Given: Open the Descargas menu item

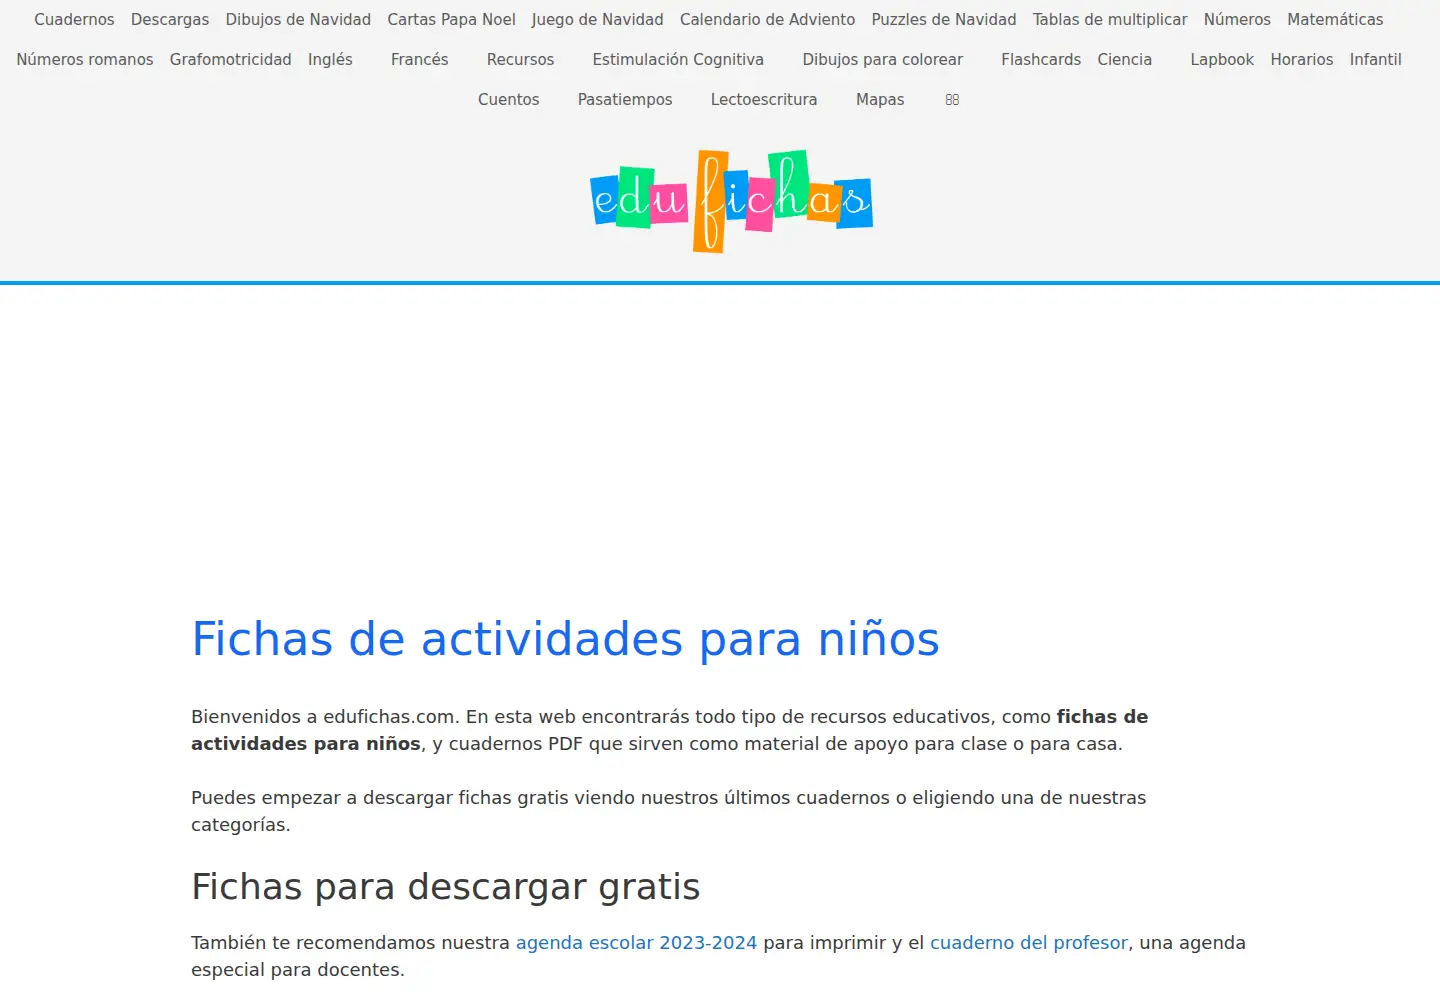Looking at the screenshot, I should coord(170,20).
